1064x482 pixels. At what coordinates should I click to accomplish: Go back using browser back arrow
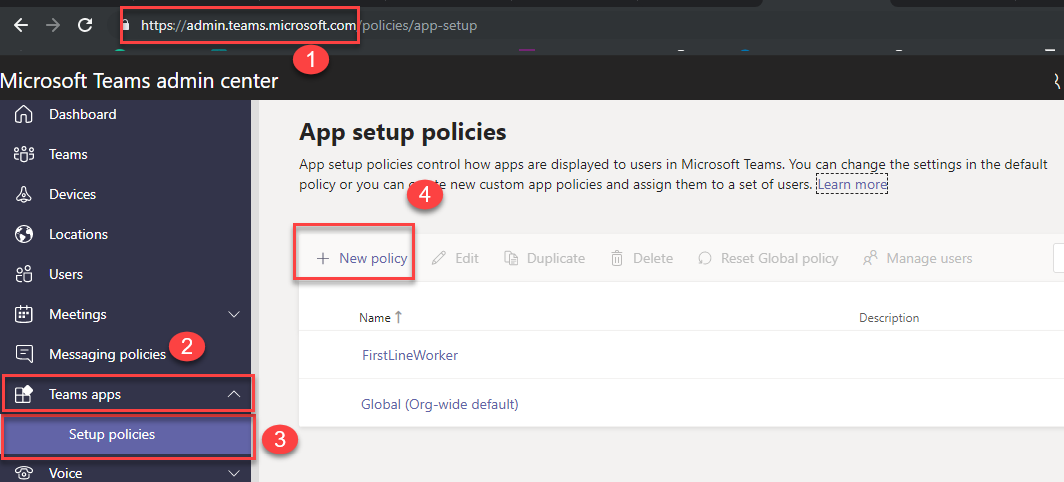point(21,25)
